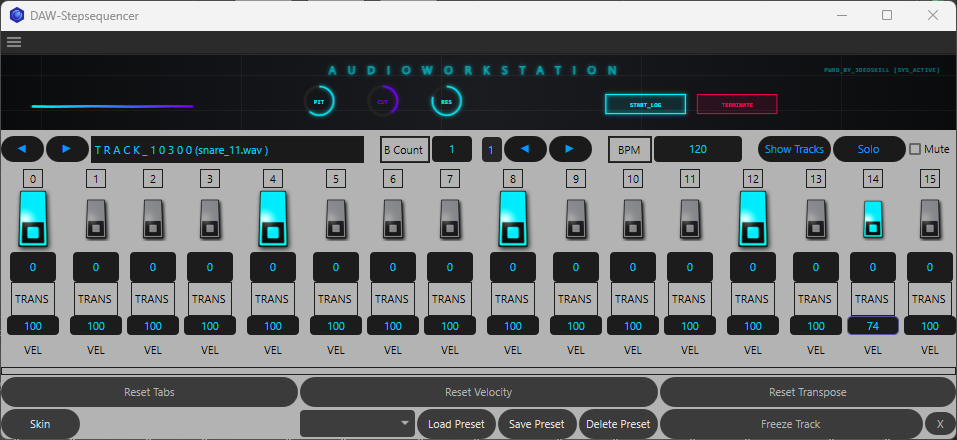This screenshot has height=440, width=957.
Task: Click the DAW-Stepsequencer app icon in title bar
Action: 16,16
